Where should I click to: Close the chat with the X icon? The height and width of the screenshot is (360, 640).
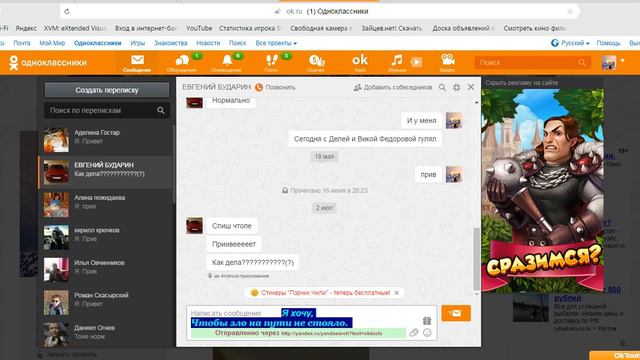point(471,87)
